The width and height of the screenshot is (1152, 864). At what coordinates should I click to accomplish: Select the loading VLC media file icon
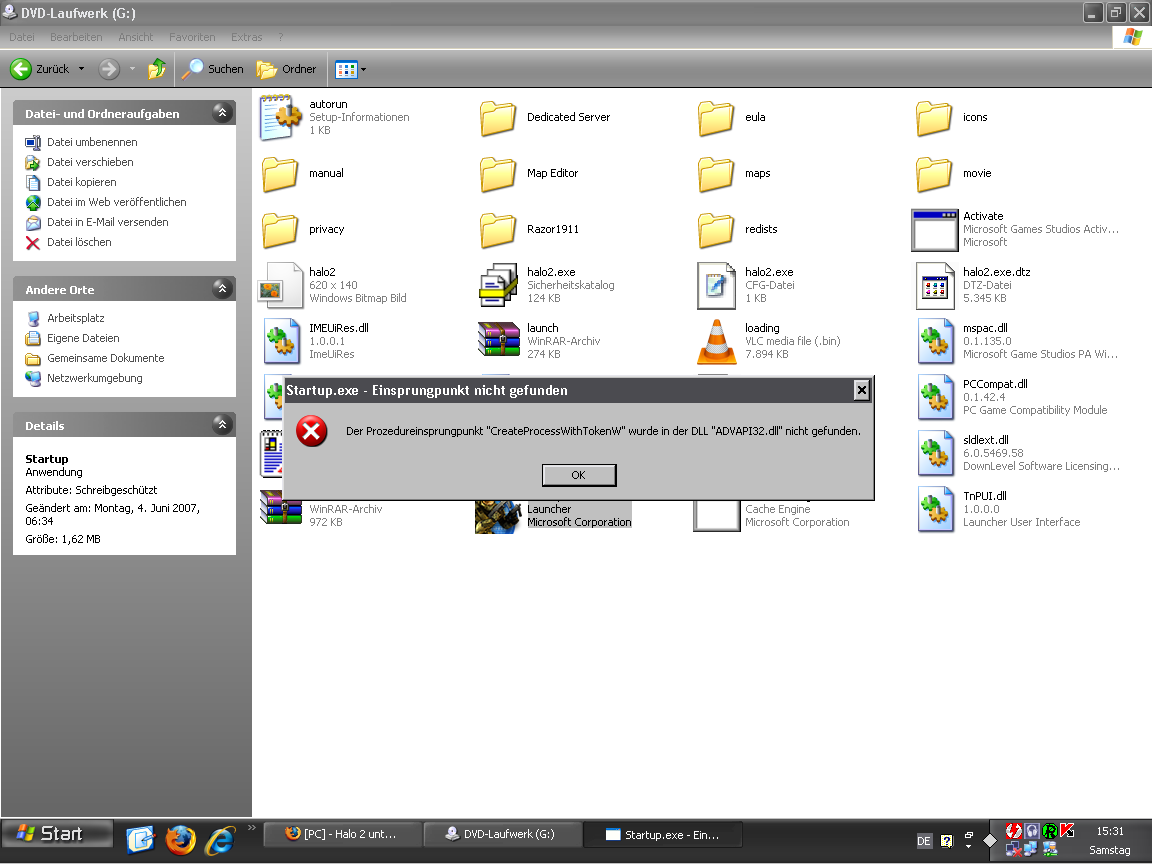pos(716,342)
